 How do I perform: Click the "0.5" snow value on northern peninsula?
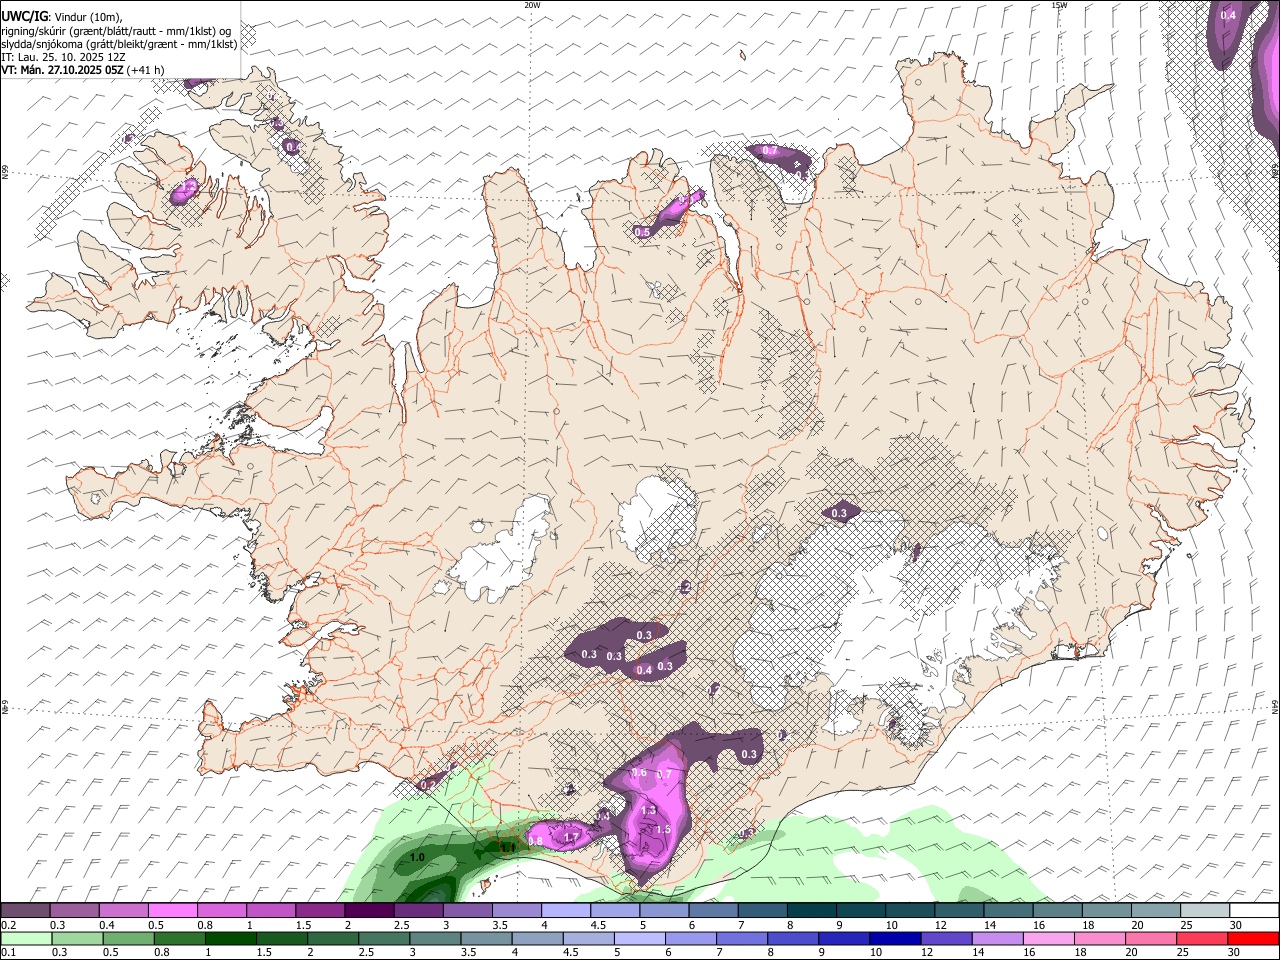click(x=643, y=232)
